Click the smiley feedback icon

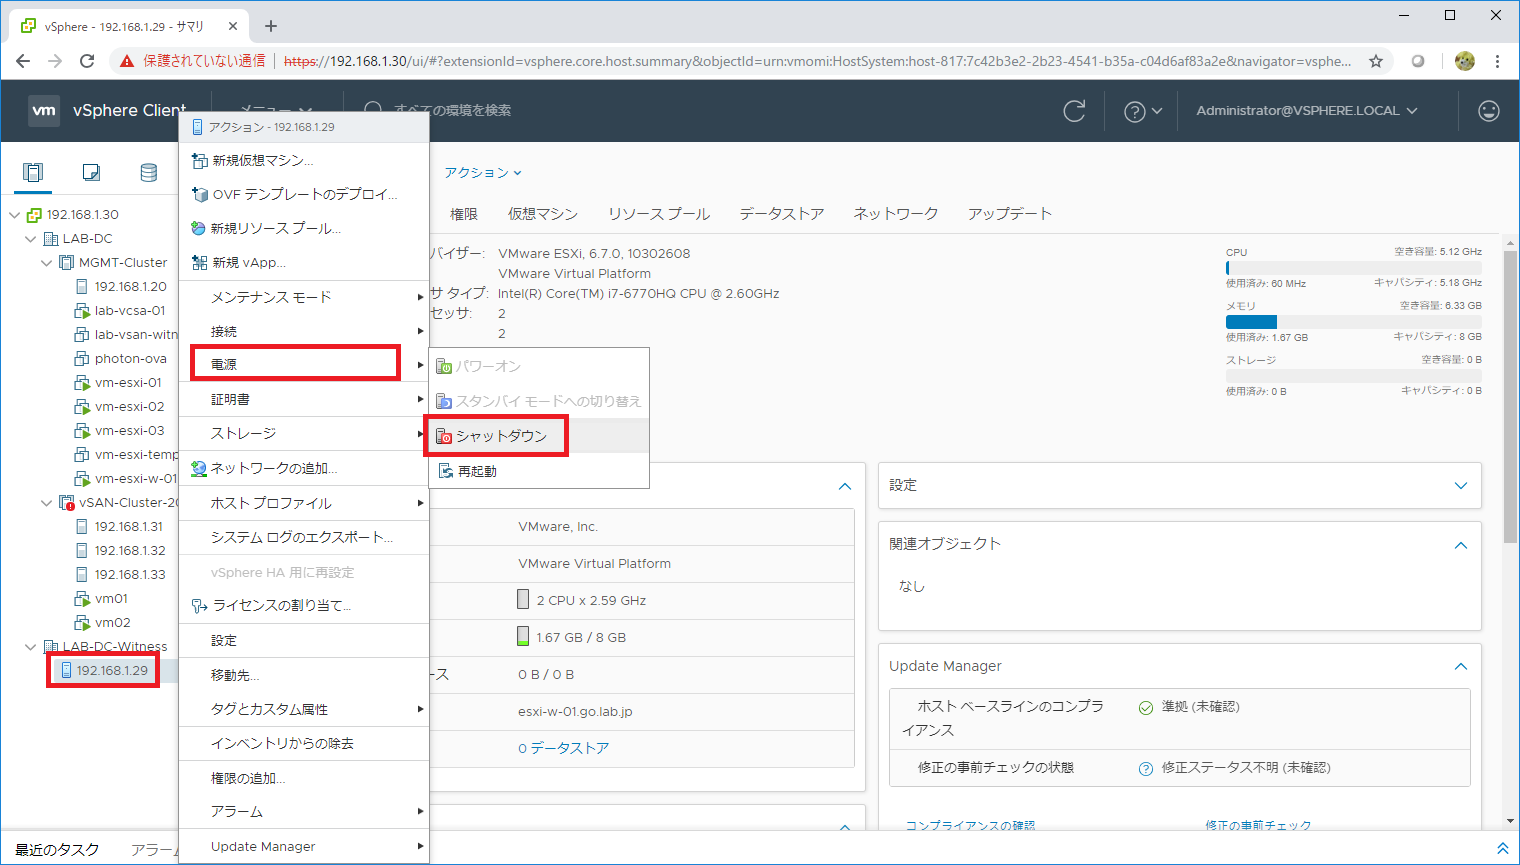[x=1489, y=111]
